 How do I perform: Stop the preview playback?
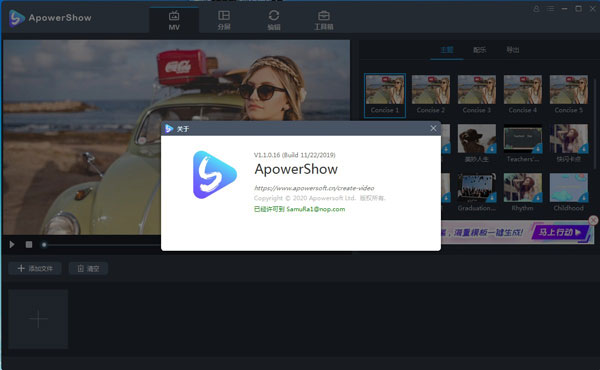pos(29,244)
